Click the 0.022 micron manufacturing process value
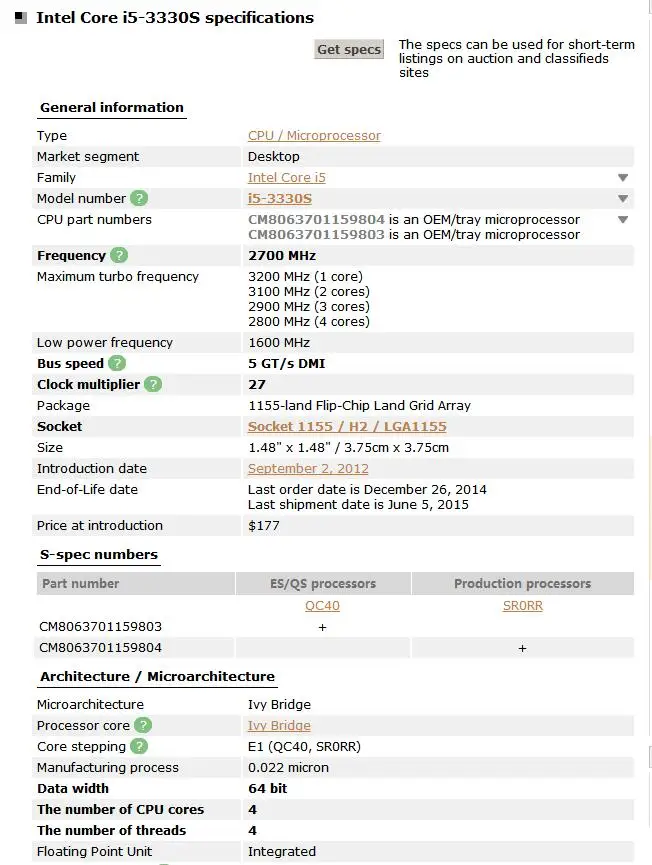 click(288, 767)
